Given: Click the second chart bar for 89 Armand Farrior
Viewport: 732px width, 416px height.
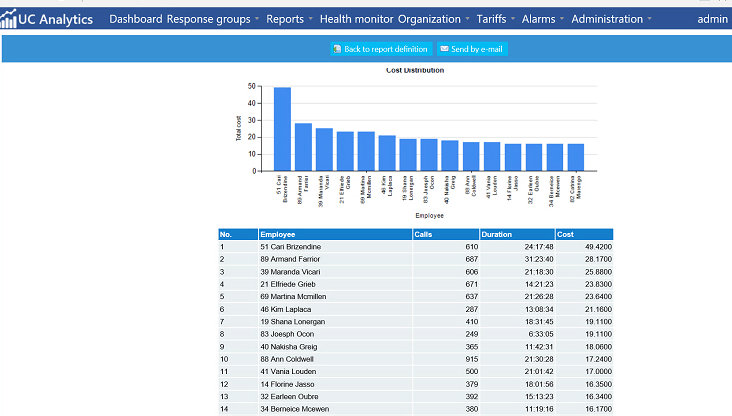Looking at the screenshot, I should pyautogui.click(x=303, y=147).
